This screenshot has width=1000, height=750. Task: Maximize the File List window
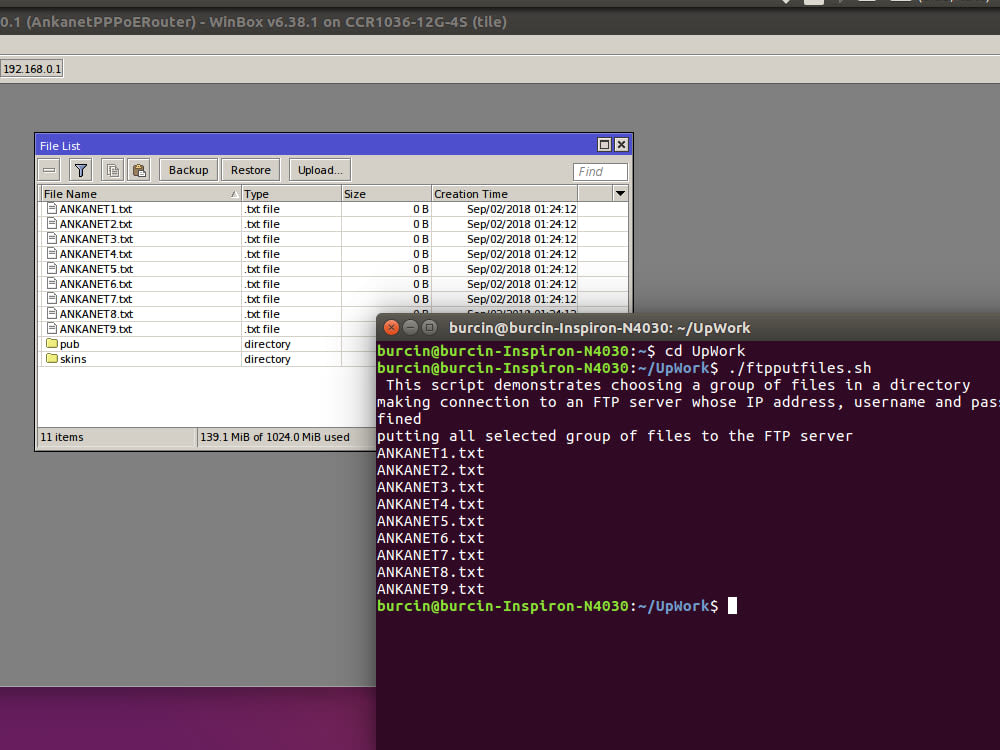pos(604,145)
